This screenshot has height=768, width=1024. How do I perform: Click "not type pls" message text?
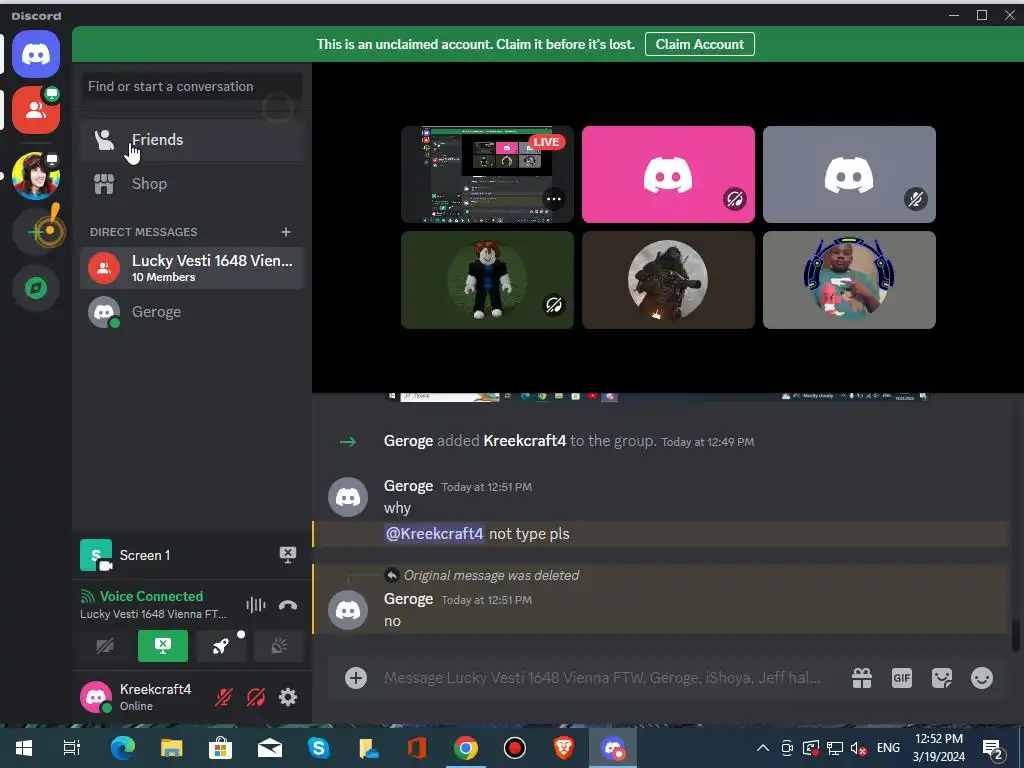click(x=529, y=534)
